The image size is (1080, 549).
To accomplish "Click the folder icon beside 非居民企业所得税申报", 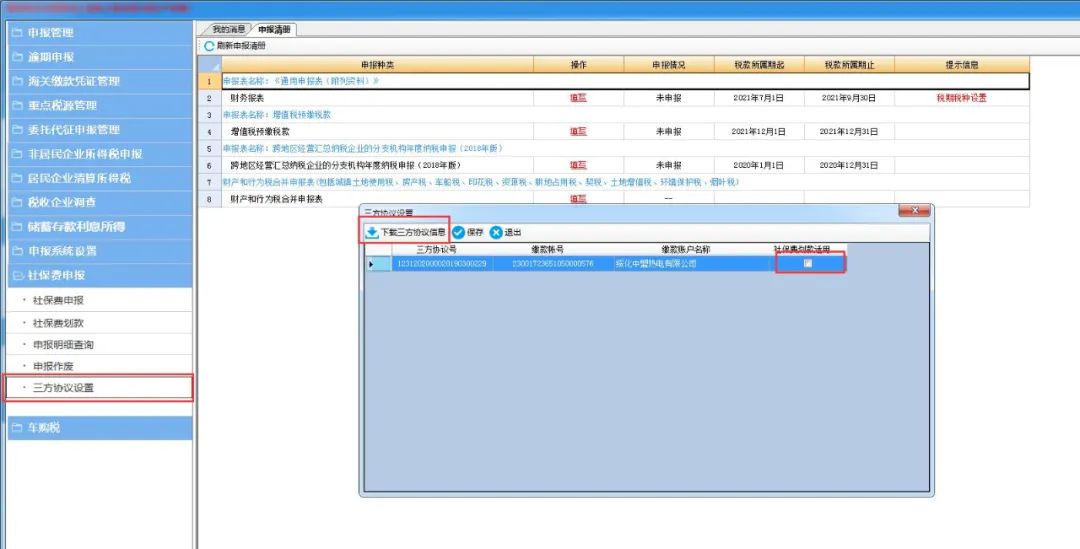I will pos(17,154).
